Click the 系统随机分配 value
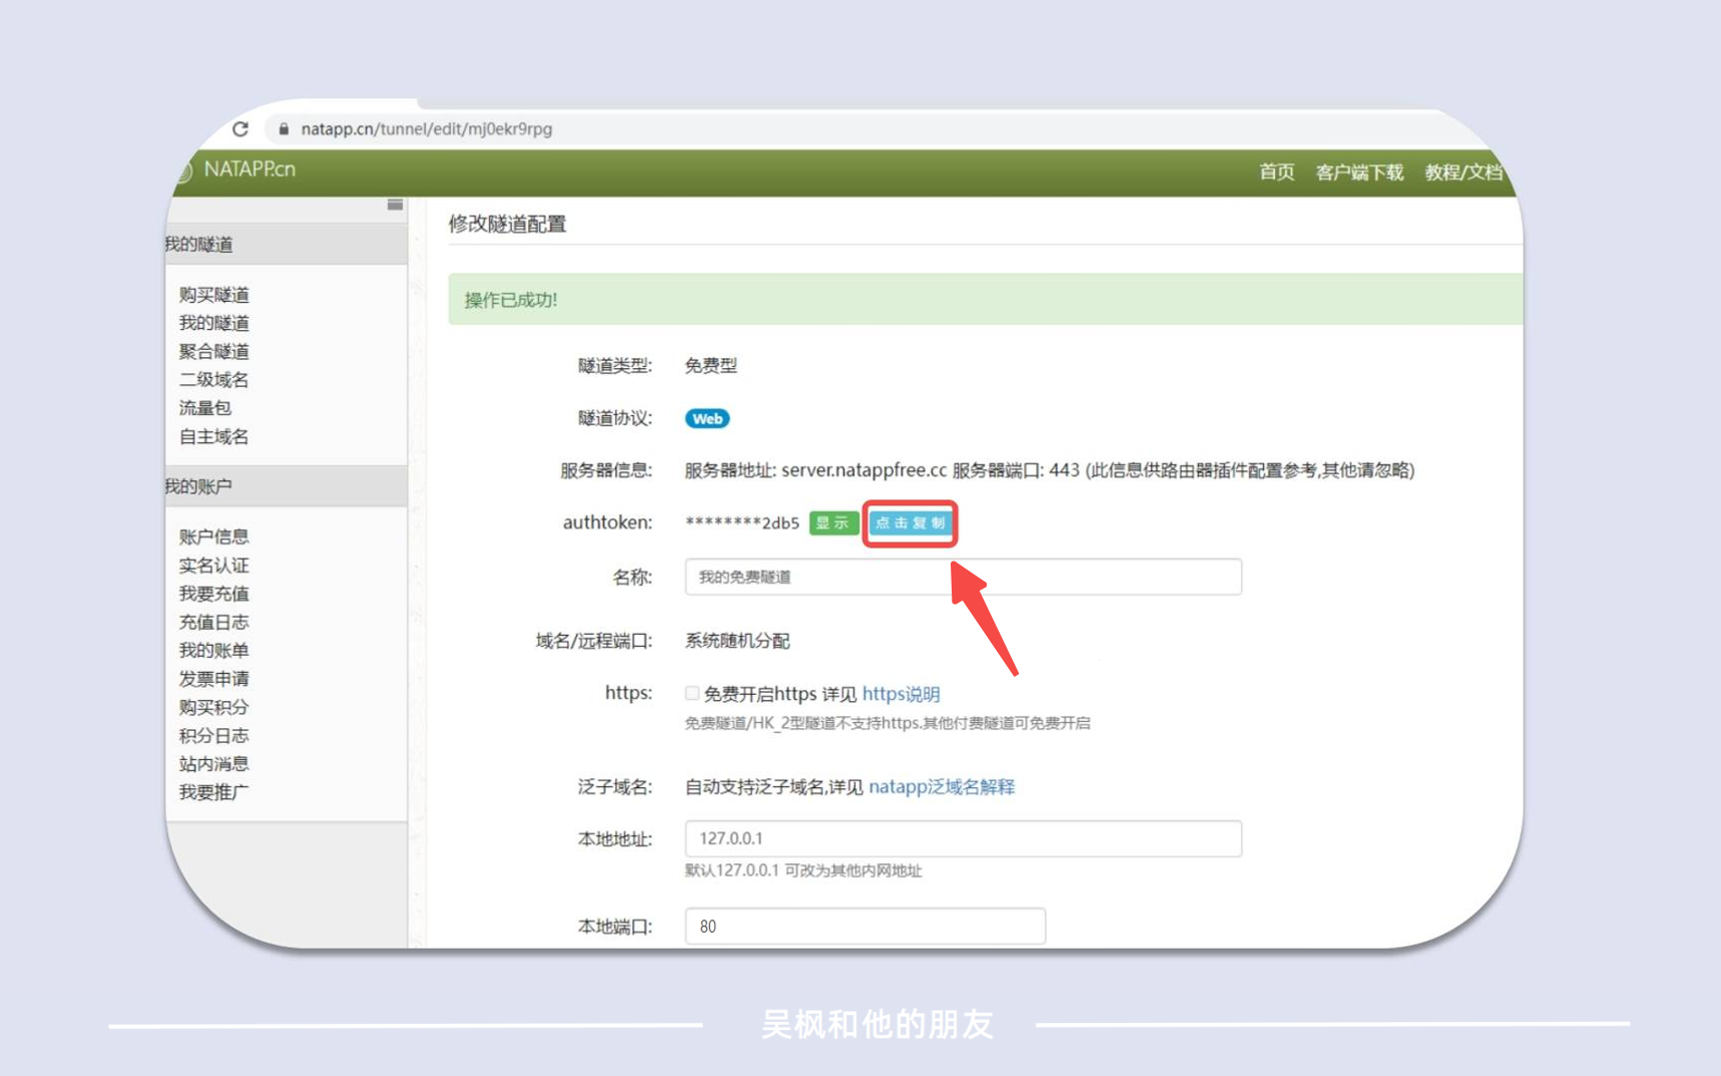This screenshot has width=1721, height=1076. pyautogui.click(x=737, y=641)
